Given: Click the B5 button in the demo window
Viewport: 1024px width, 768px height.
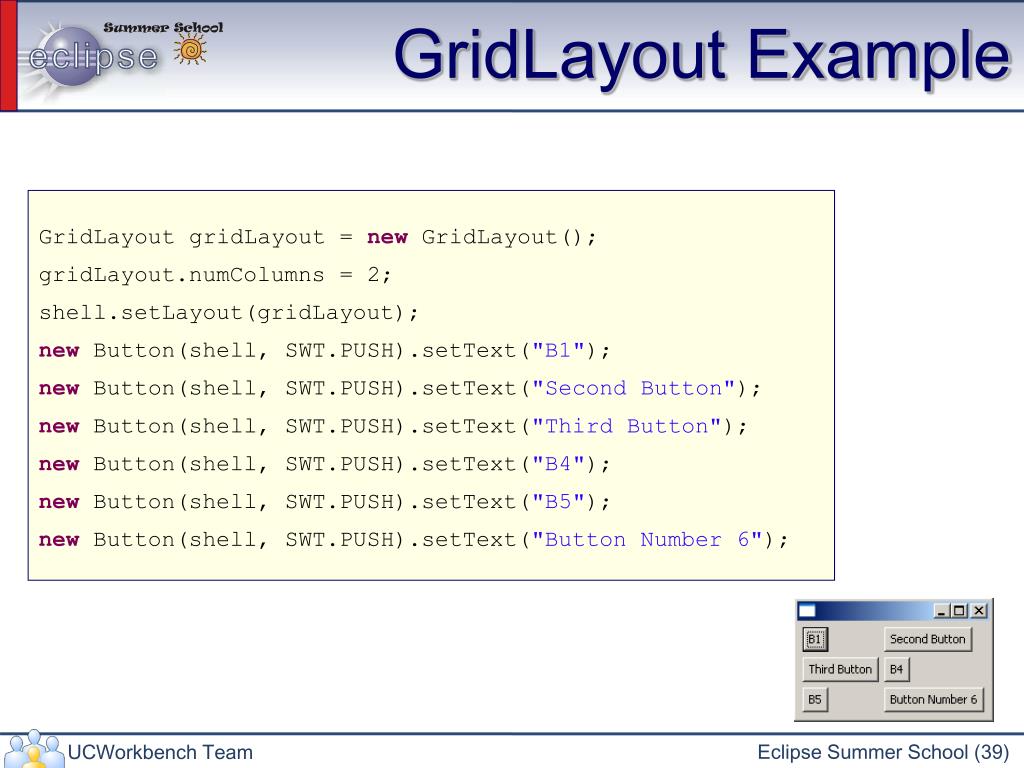Looking at the screenshot, I should (814, 699).
